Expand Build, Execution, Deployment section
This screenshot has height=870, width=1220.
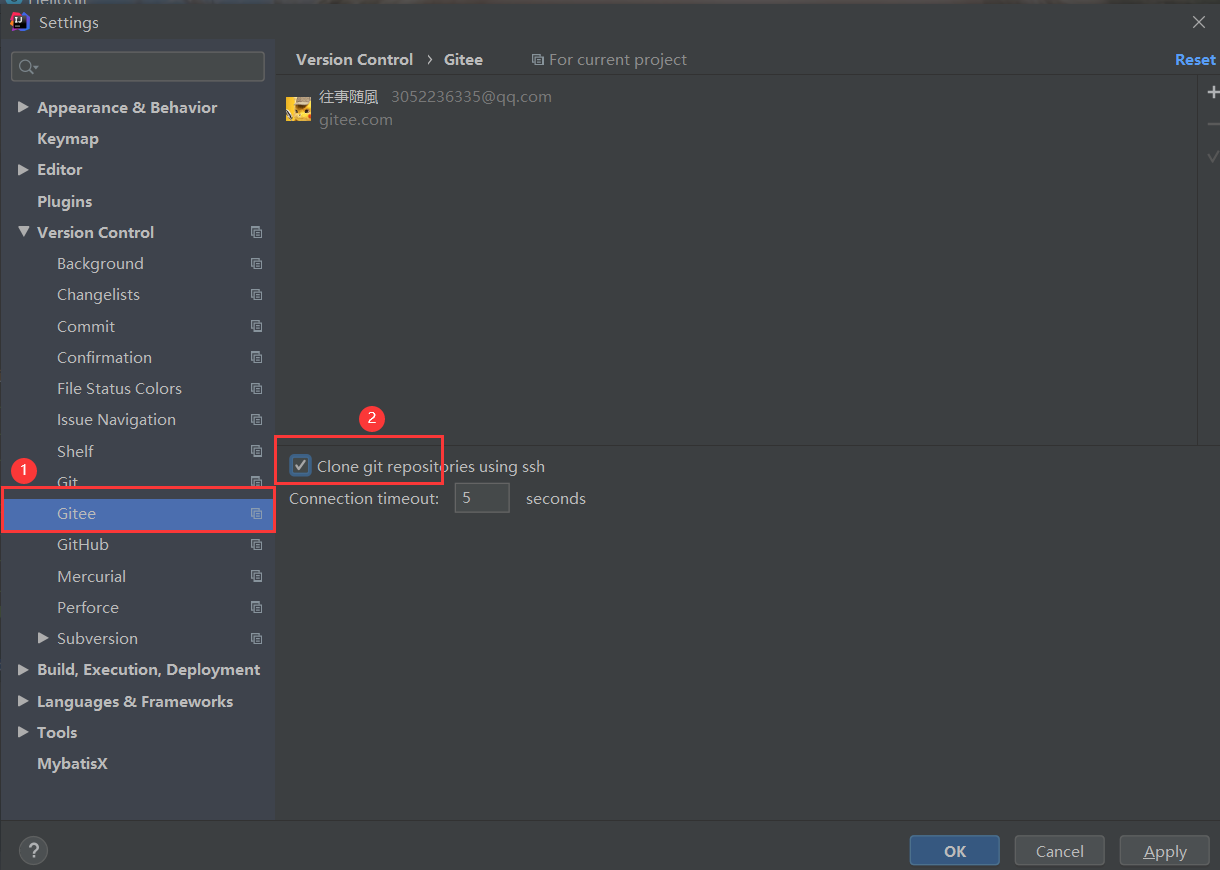click(23, 670)
